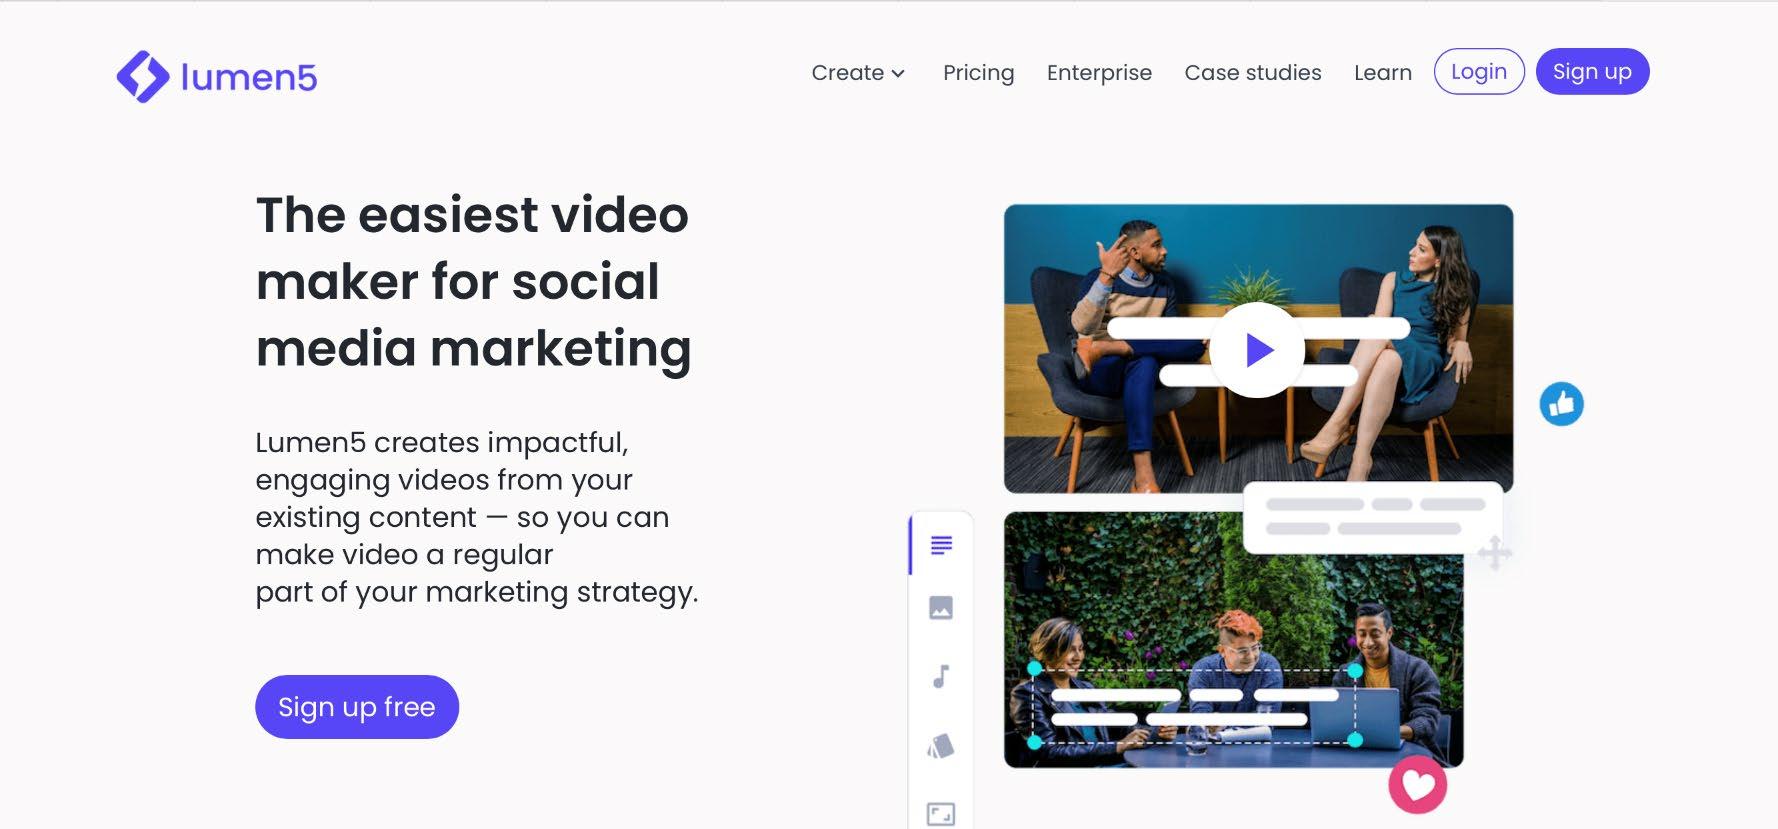
Task: Select the music note icon in sidebar
Action: point(941,677)
